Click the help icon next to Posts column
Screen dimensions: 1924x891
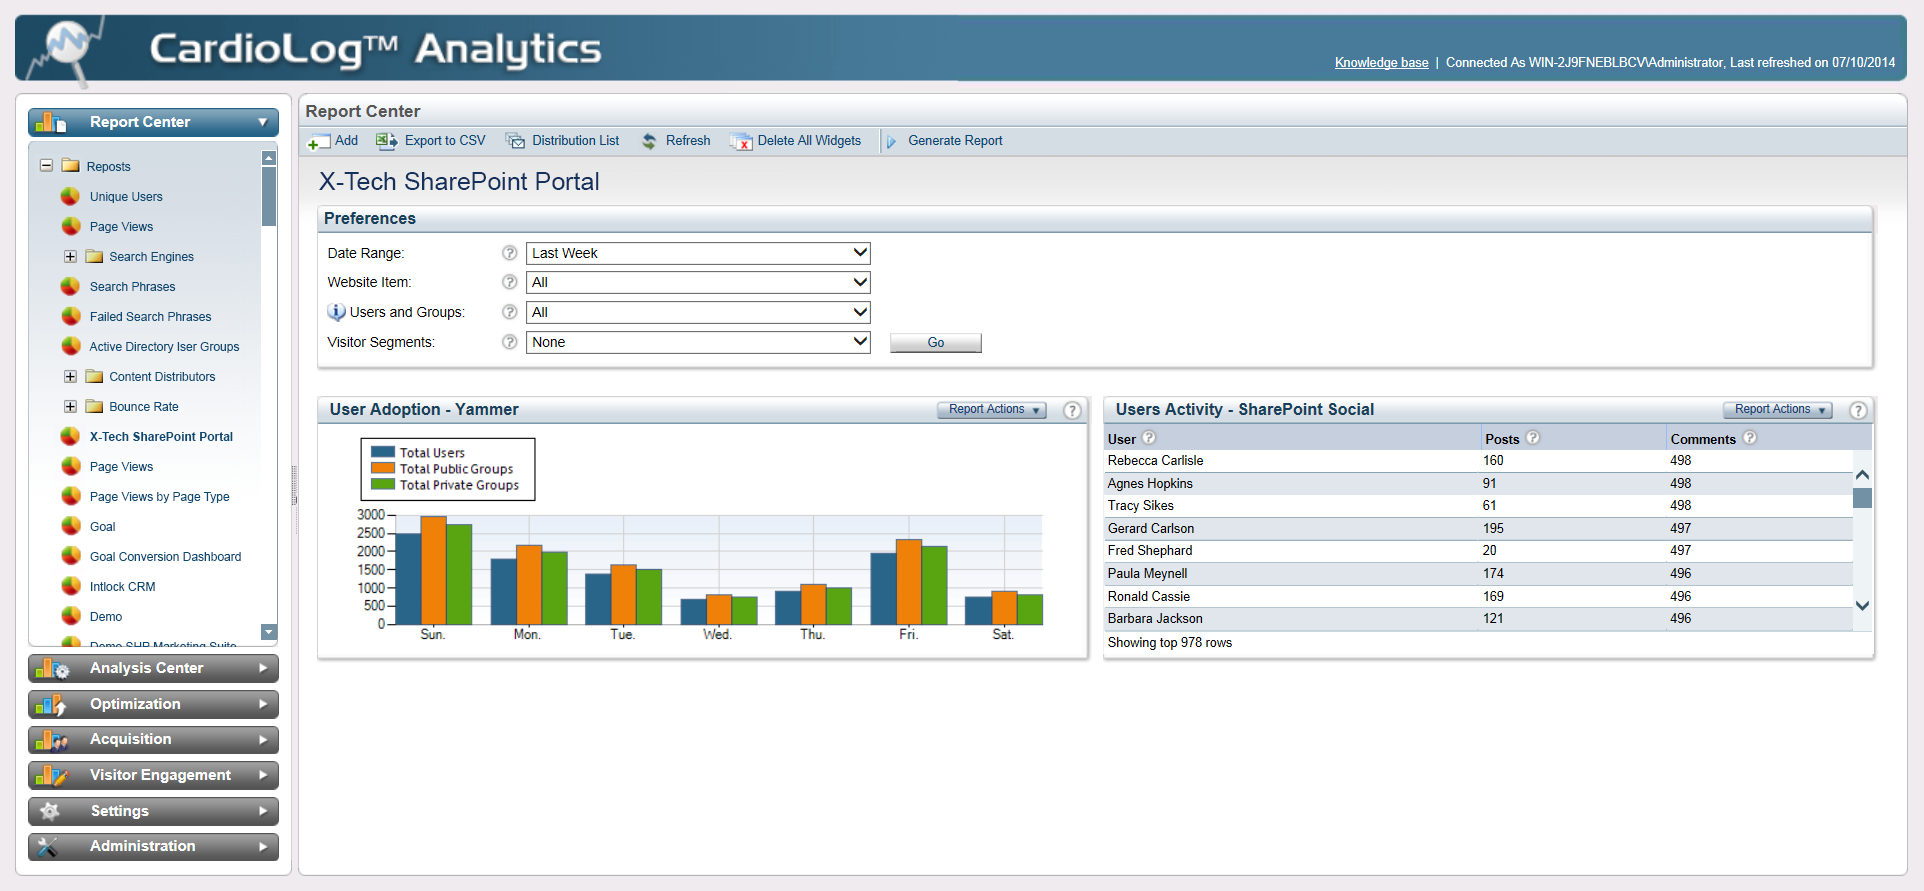click(x=1533, y=437)
